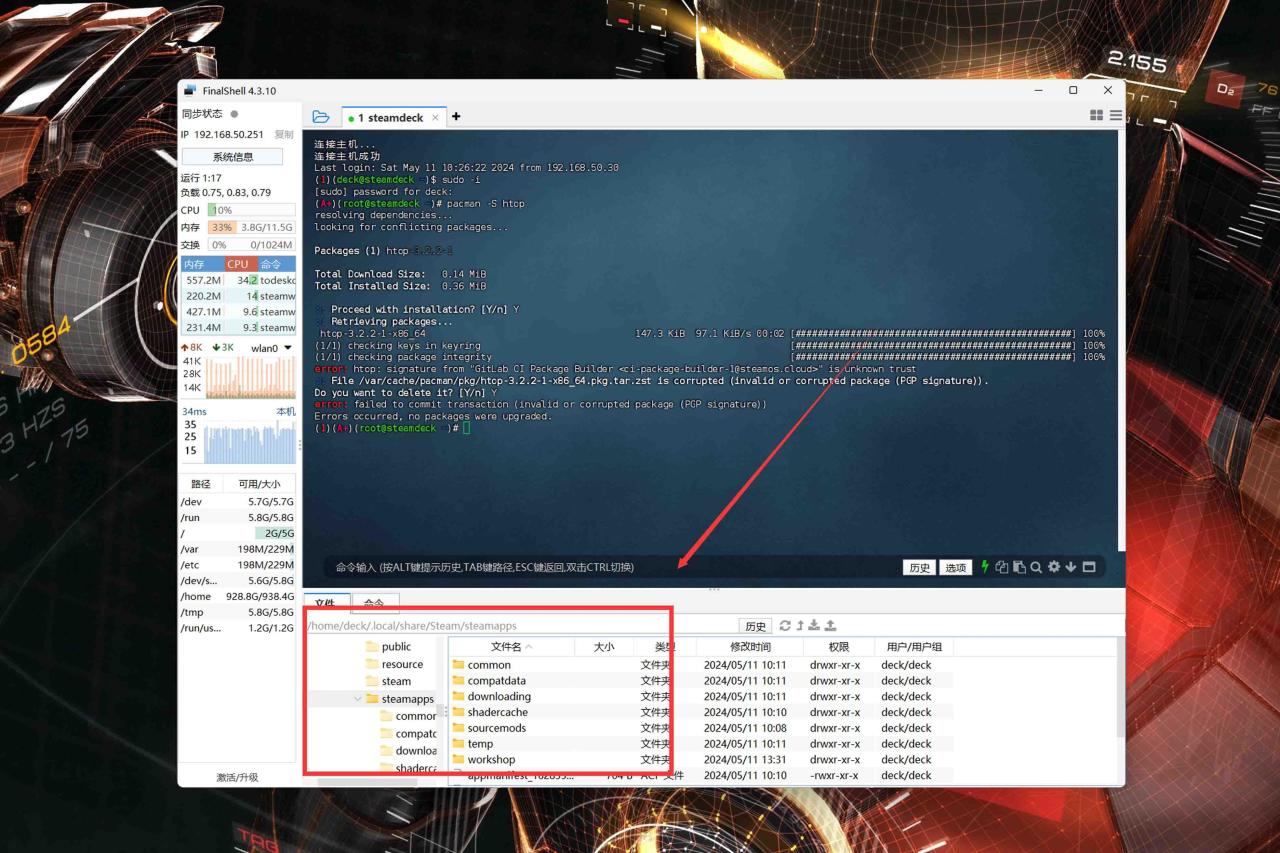Open the settings gear in the command bar

click(x=1054, y=567)
